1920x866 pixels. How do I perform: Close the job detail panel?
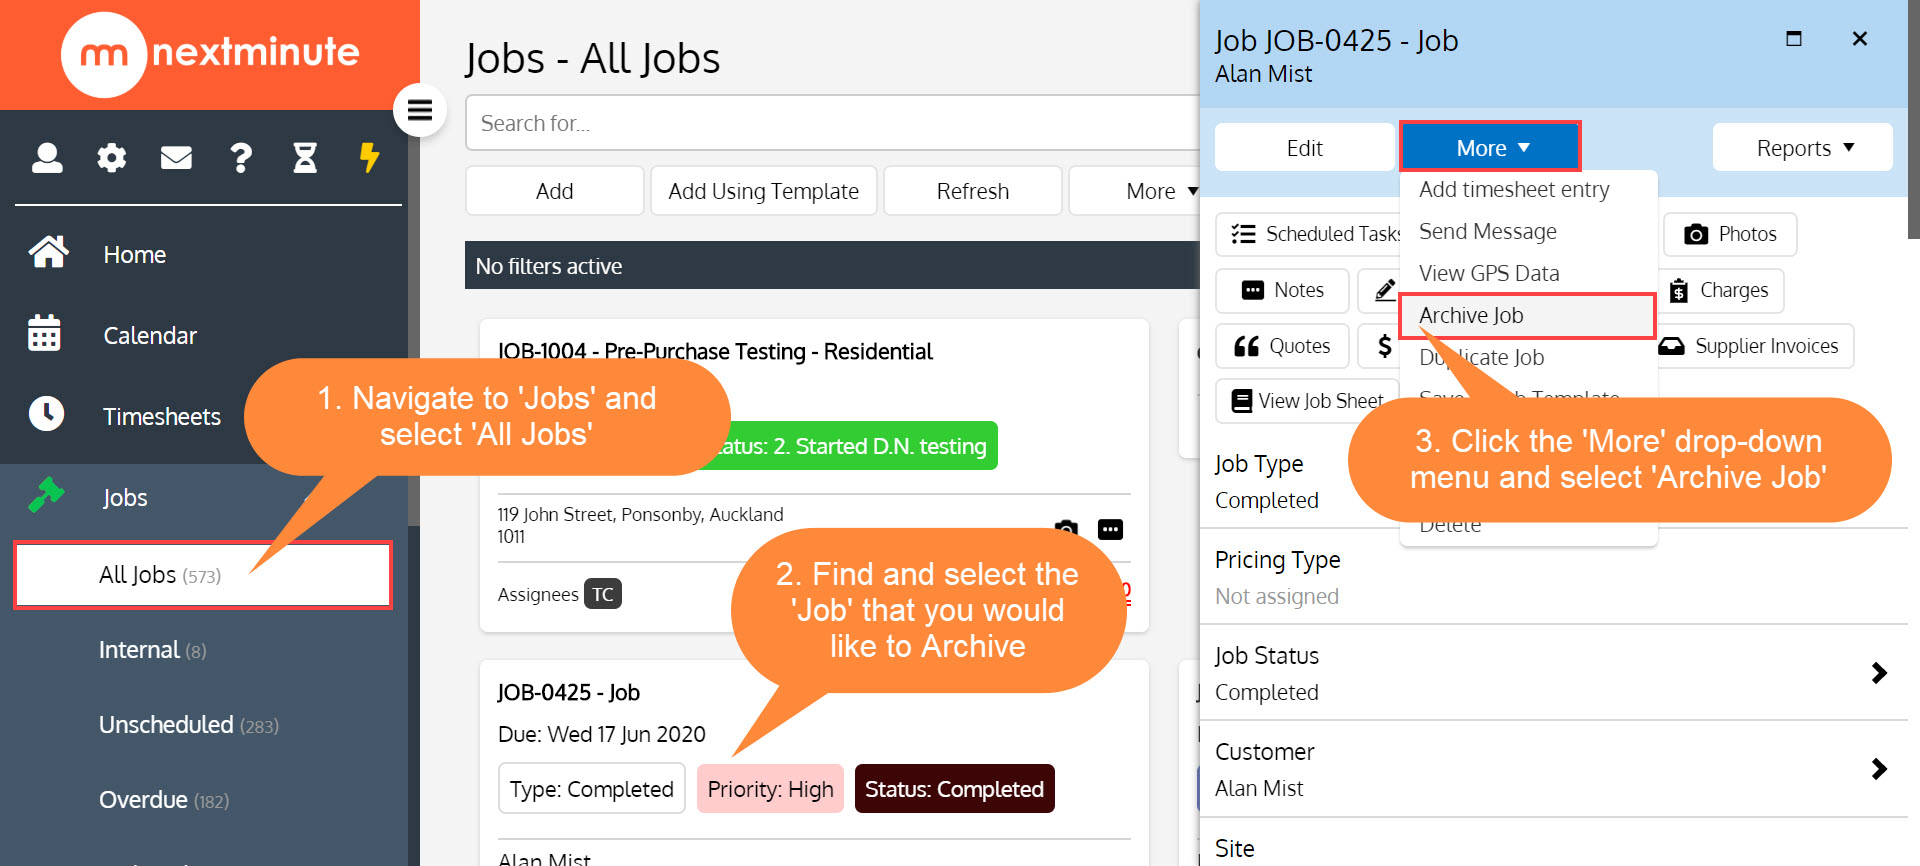tap(1860, 39)
